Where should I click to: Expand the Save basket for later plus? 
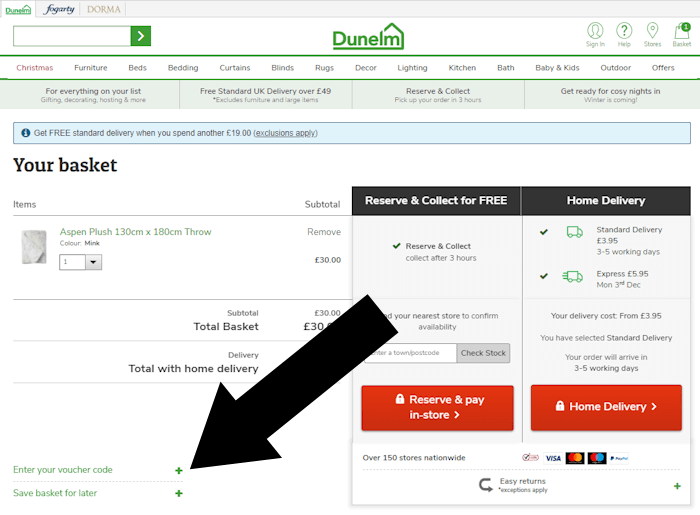(x=179, y=493)
